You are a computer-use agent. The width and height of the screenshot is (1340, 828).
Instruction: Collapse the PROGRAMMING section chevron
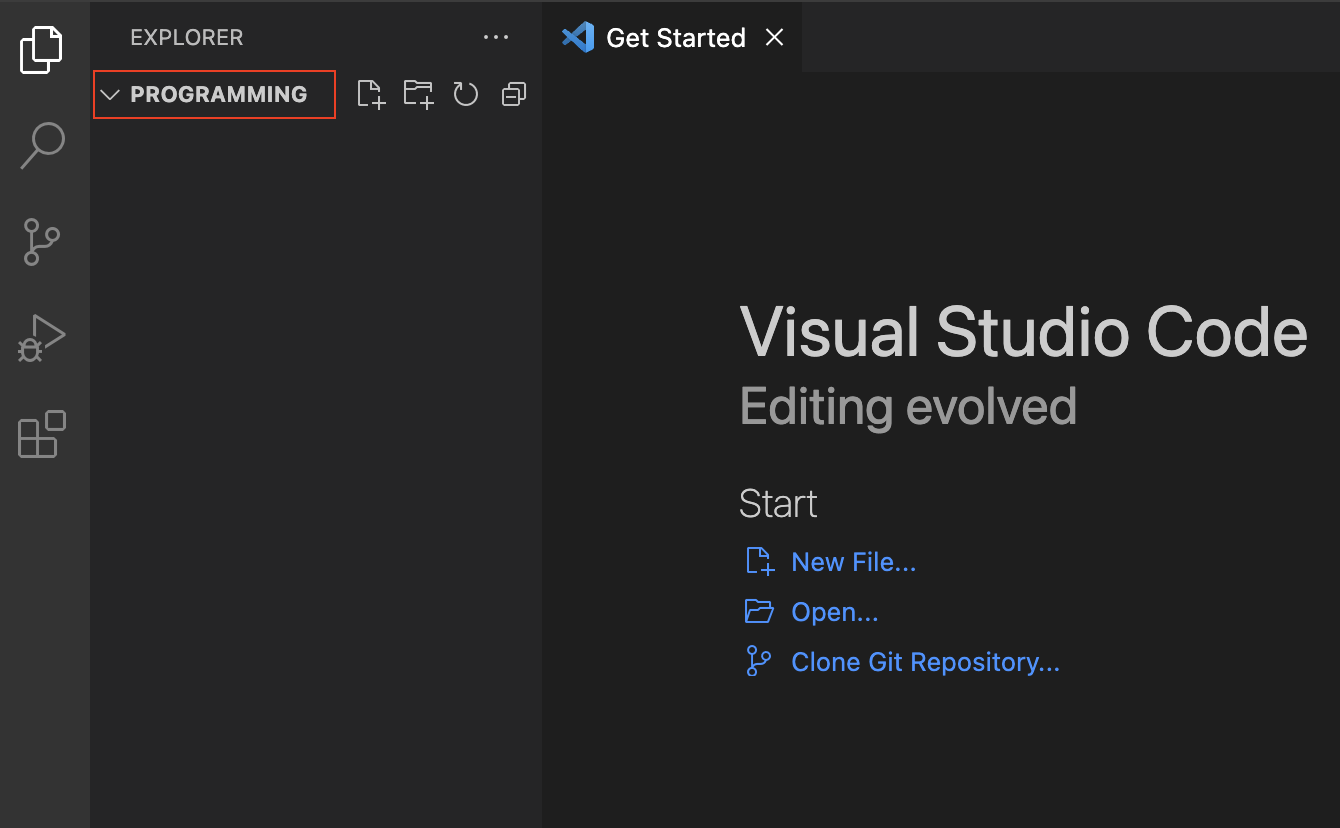pyautogui.click(x=111, y=95)
